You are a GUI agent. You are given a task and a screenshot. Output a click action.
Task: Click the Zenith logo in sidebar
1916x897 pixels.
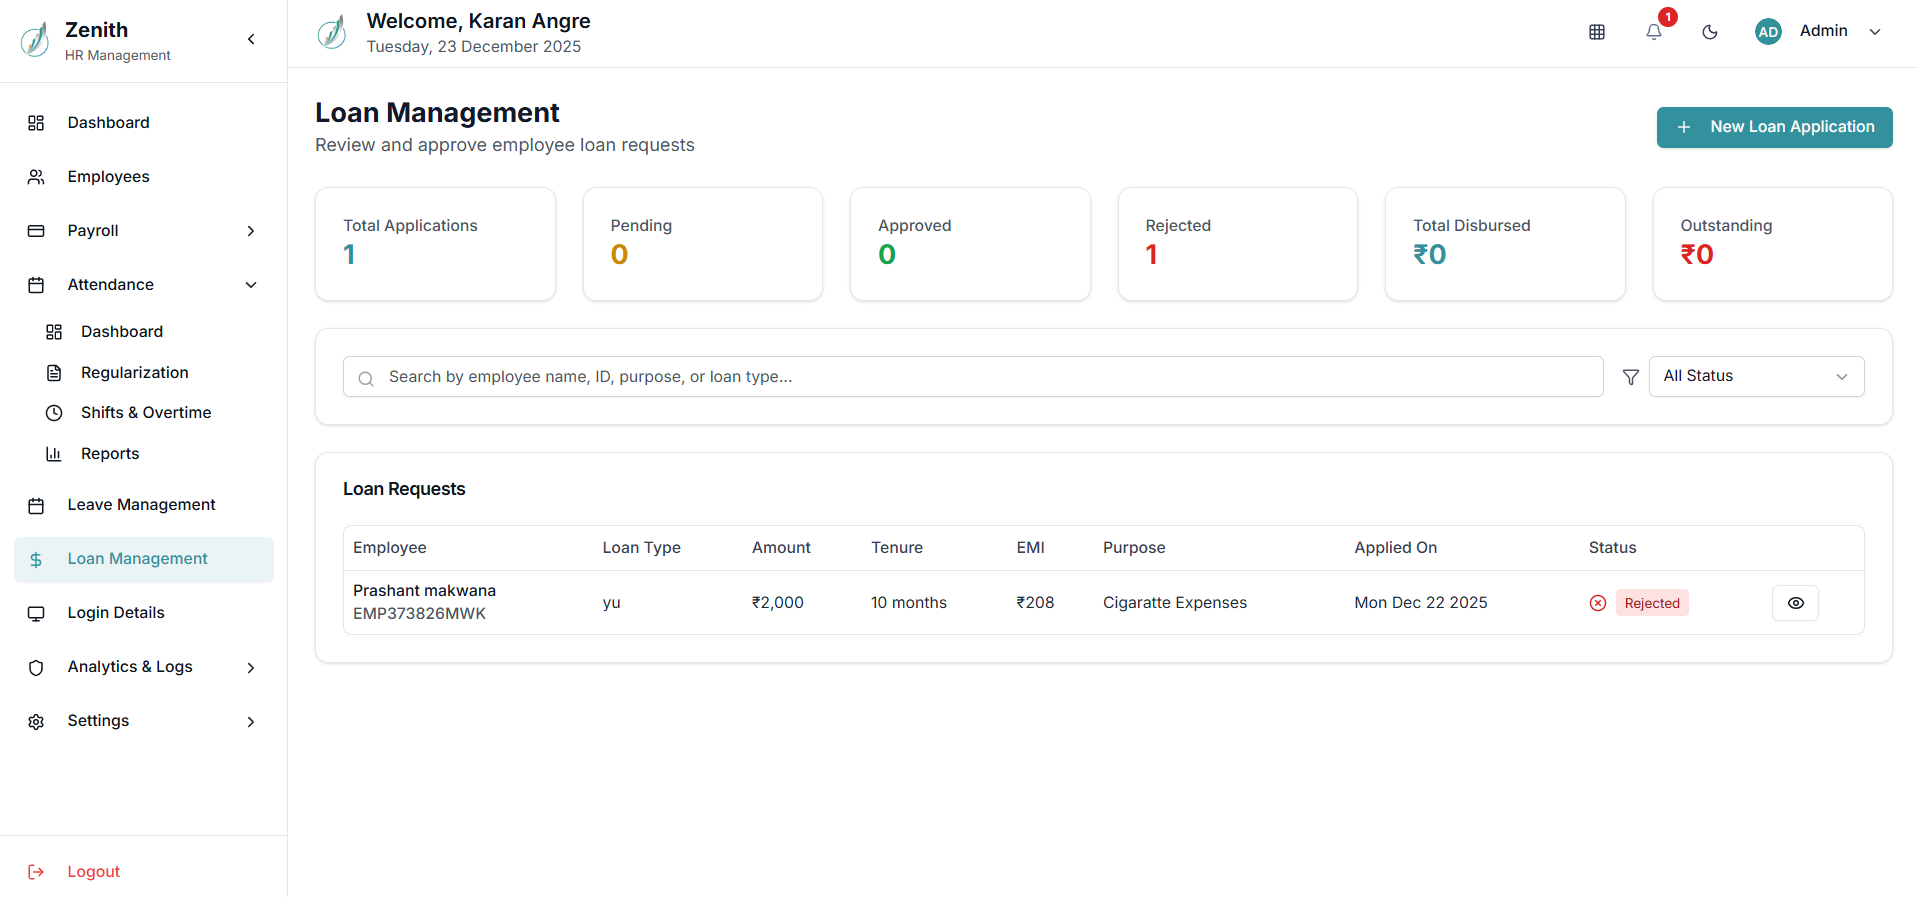coord(36,40)
